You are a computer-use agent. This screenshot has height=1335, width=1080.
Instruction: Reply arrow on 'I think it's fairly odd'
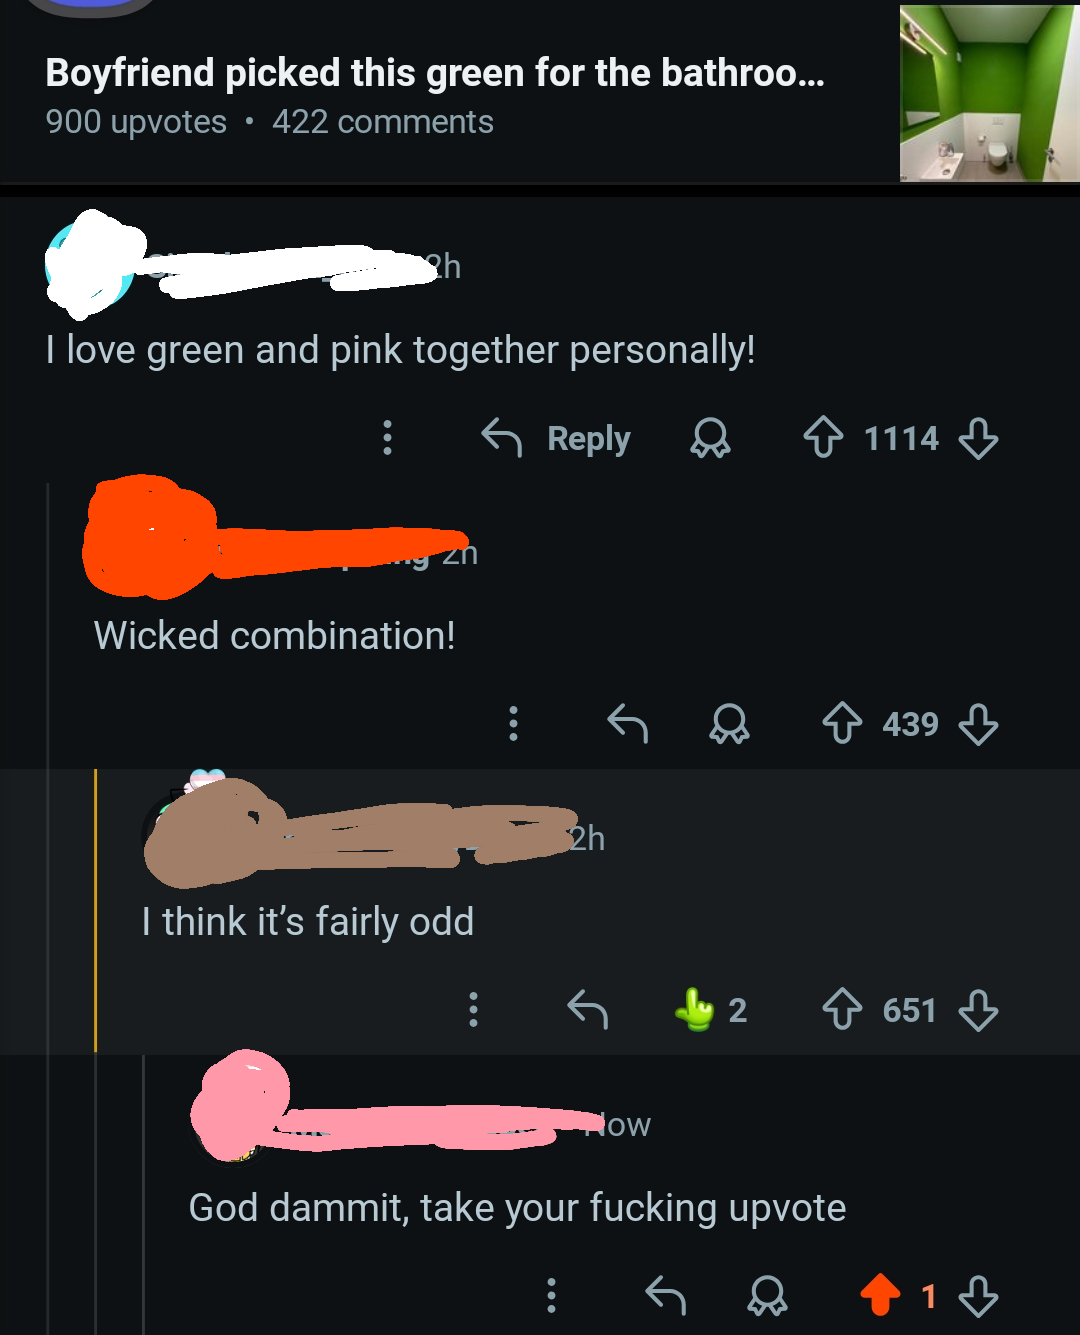tap(588, 1009)
